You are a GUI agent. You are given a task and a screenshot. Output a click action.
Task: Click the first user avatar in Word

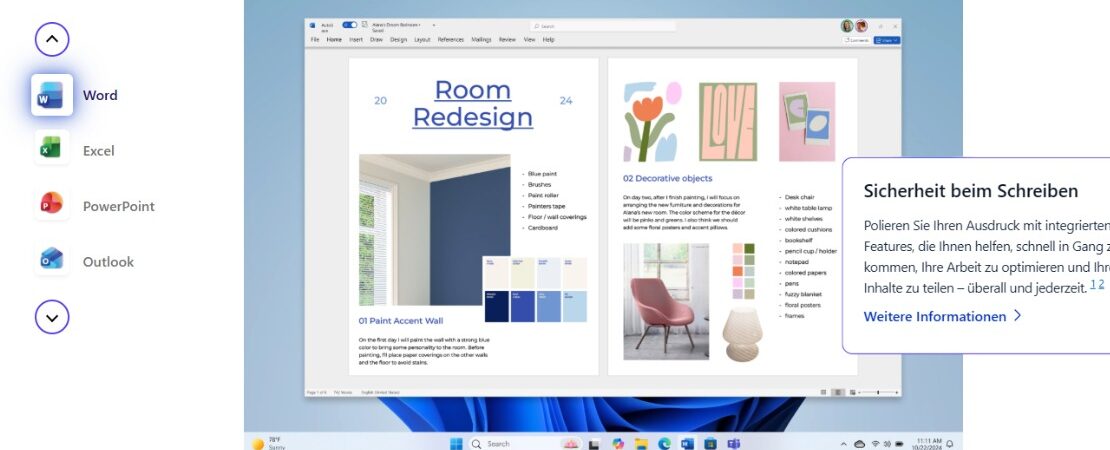pyautogui.click(x=847, y=26)
